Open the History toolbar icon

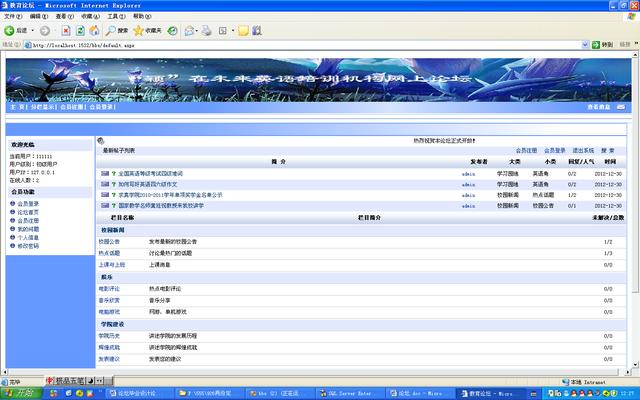pyautogui.click(x=173, y=31)
